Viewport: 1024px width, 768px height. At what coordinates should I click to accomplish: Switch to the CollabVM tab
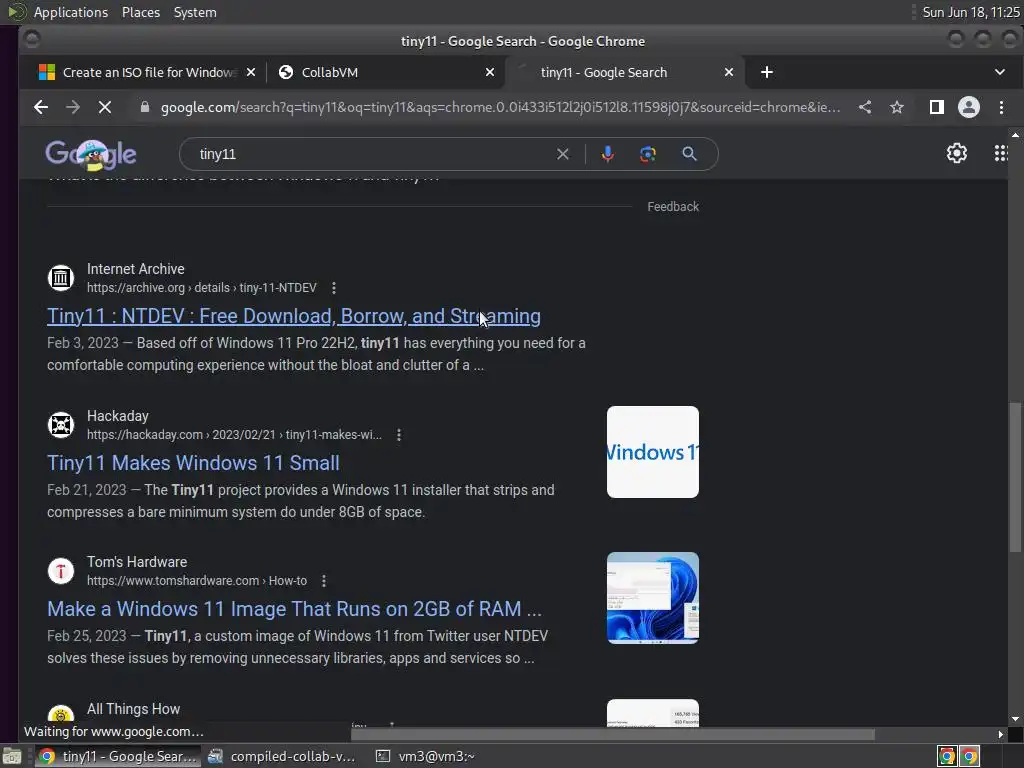tap(385, 72)
